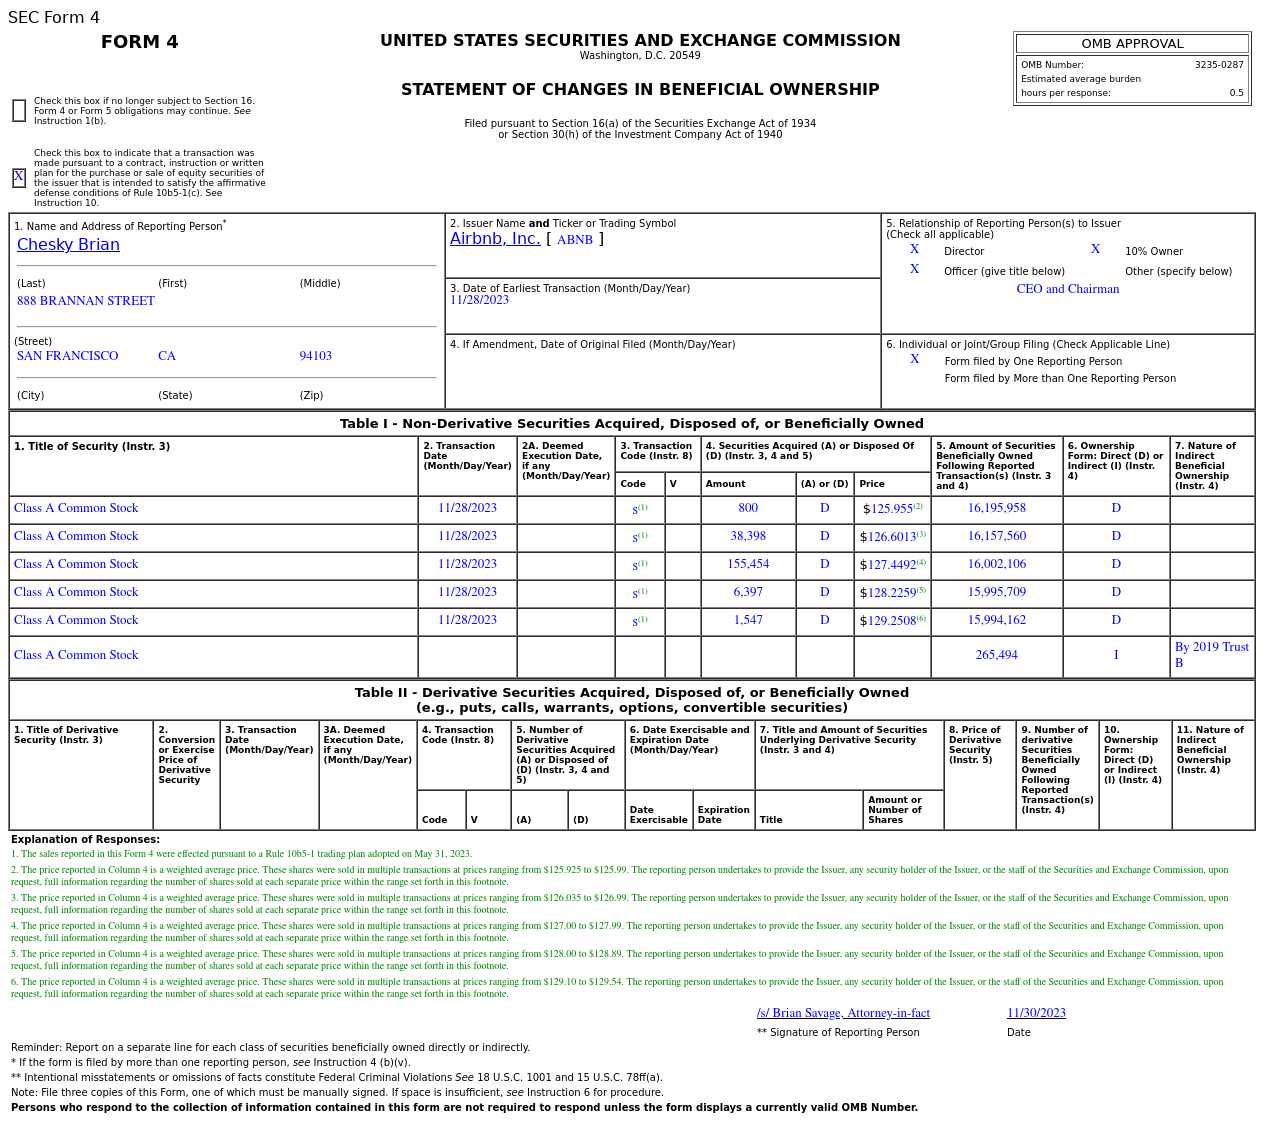Image resolution: width=1264 pixels, height=1138 pixels.
Task: Click the state value CA
Action: 167,356
